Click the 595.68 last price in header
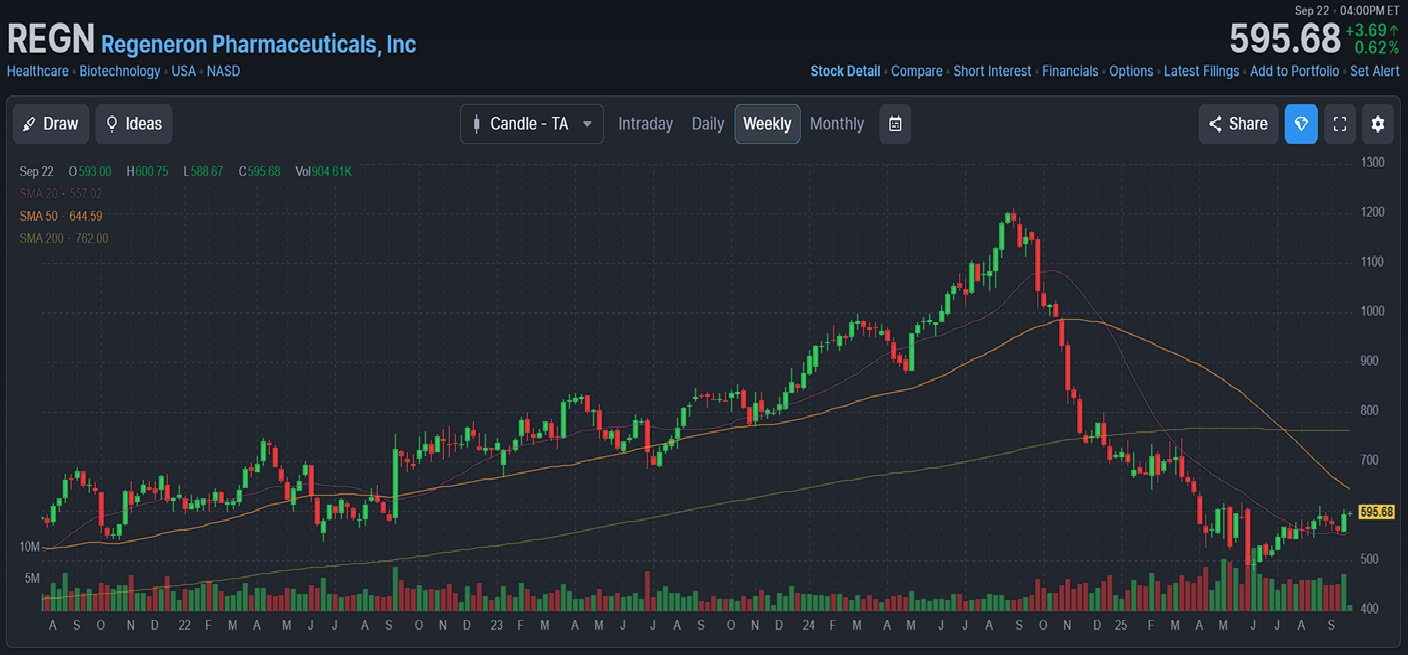Viewport: 1408px width, 655px height. (x=1285, y=39)
